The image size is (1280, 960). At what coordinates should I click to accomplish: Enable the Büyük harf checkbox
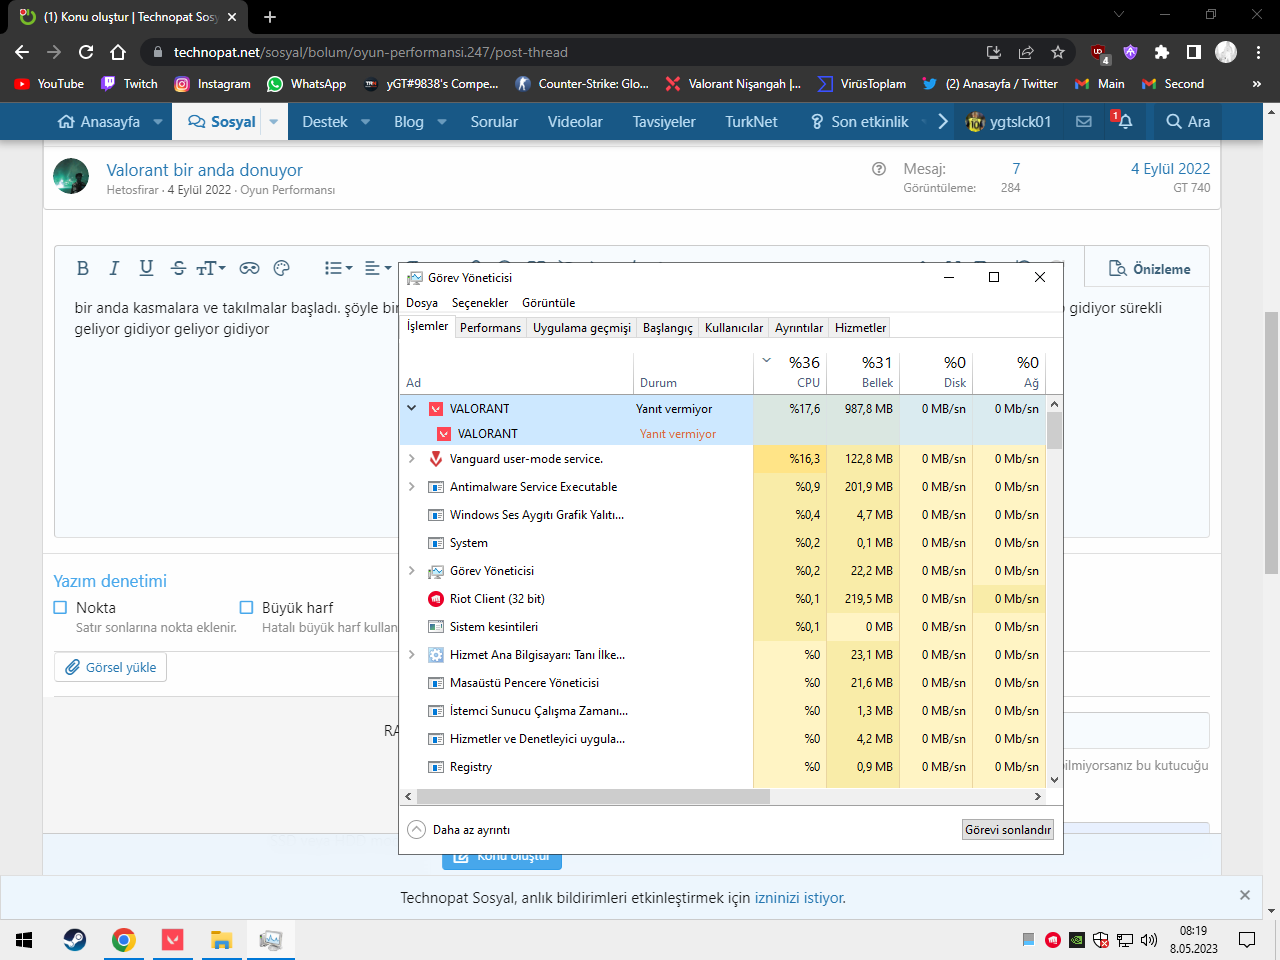(x=246, y=607)
